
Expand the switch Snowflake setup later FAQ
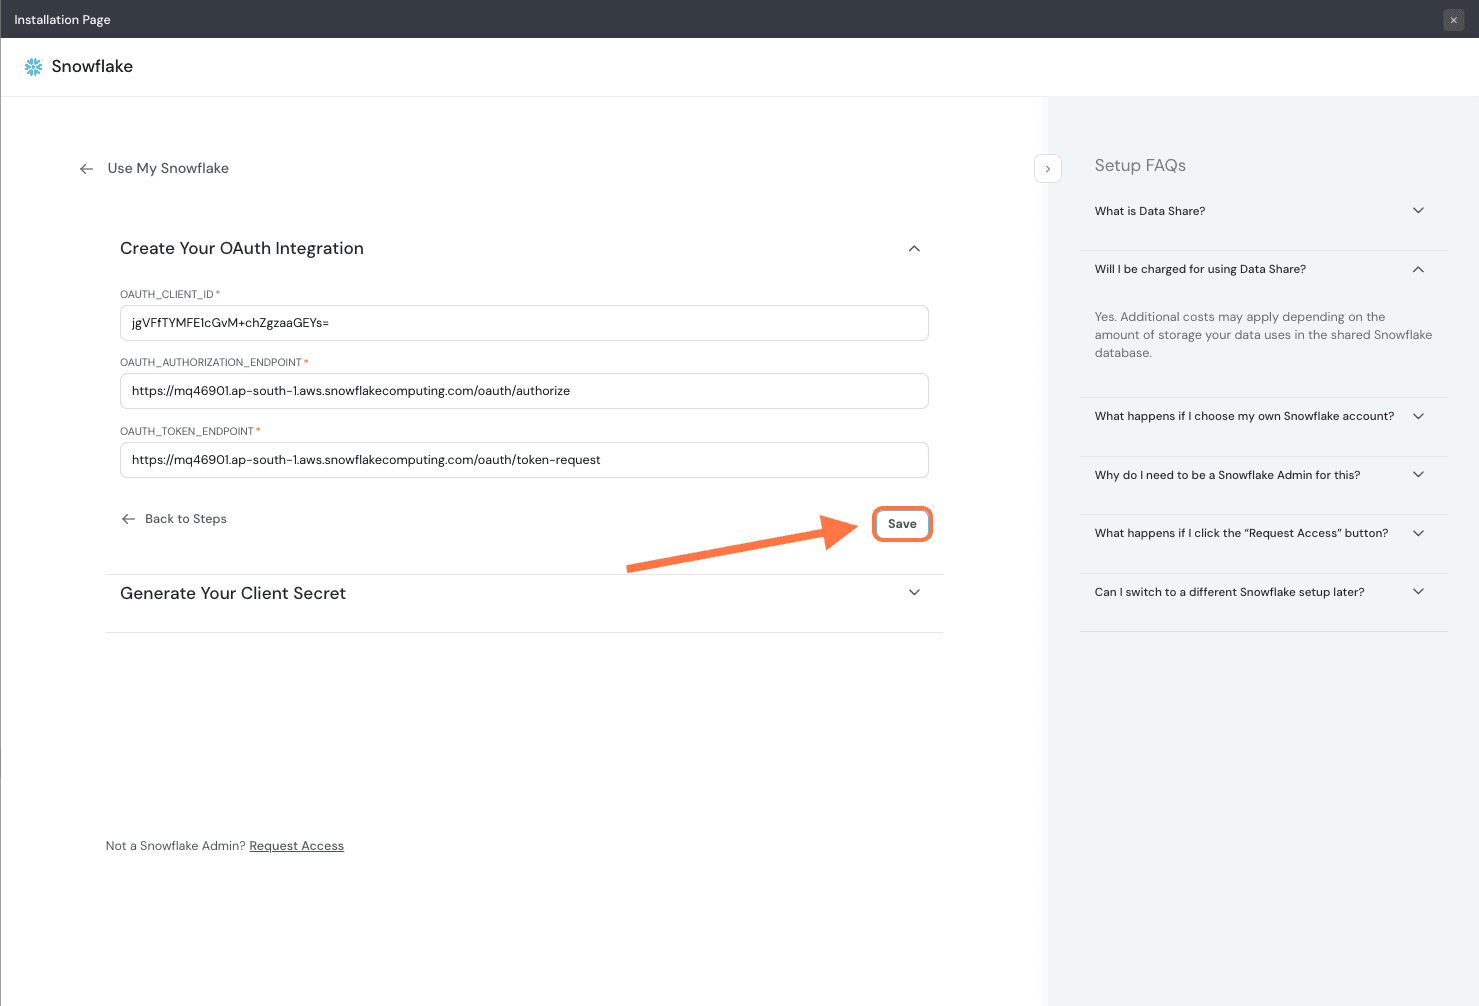tap(1418, 592)
